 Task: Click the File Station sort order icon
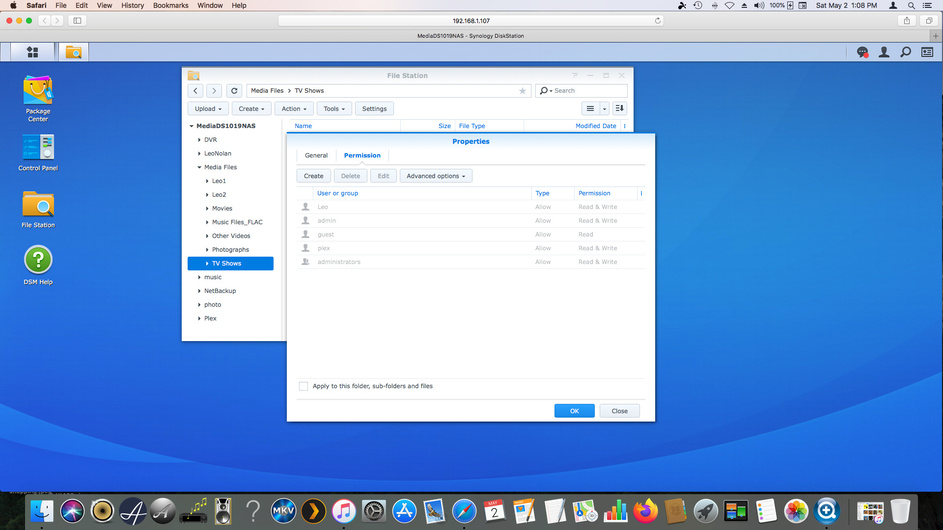pos(619,109)
